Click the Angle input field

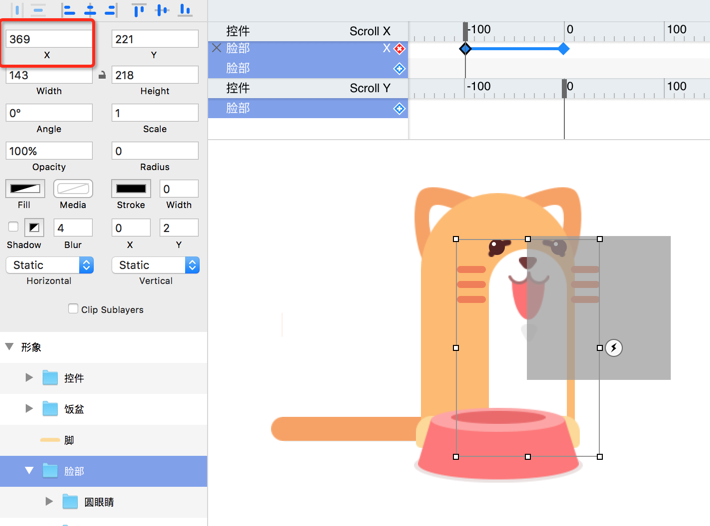coord(49,113)
